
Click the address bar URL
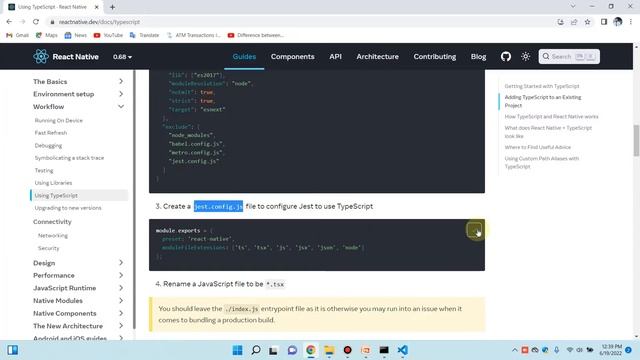coord(99,22)
